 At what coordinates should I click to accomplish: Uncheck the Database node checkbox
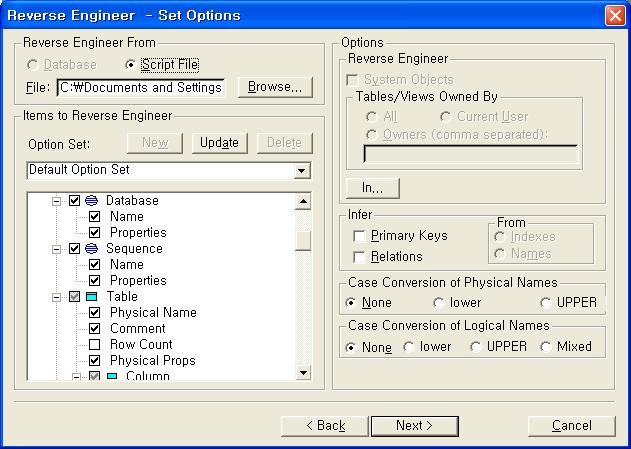click(74, 200)
